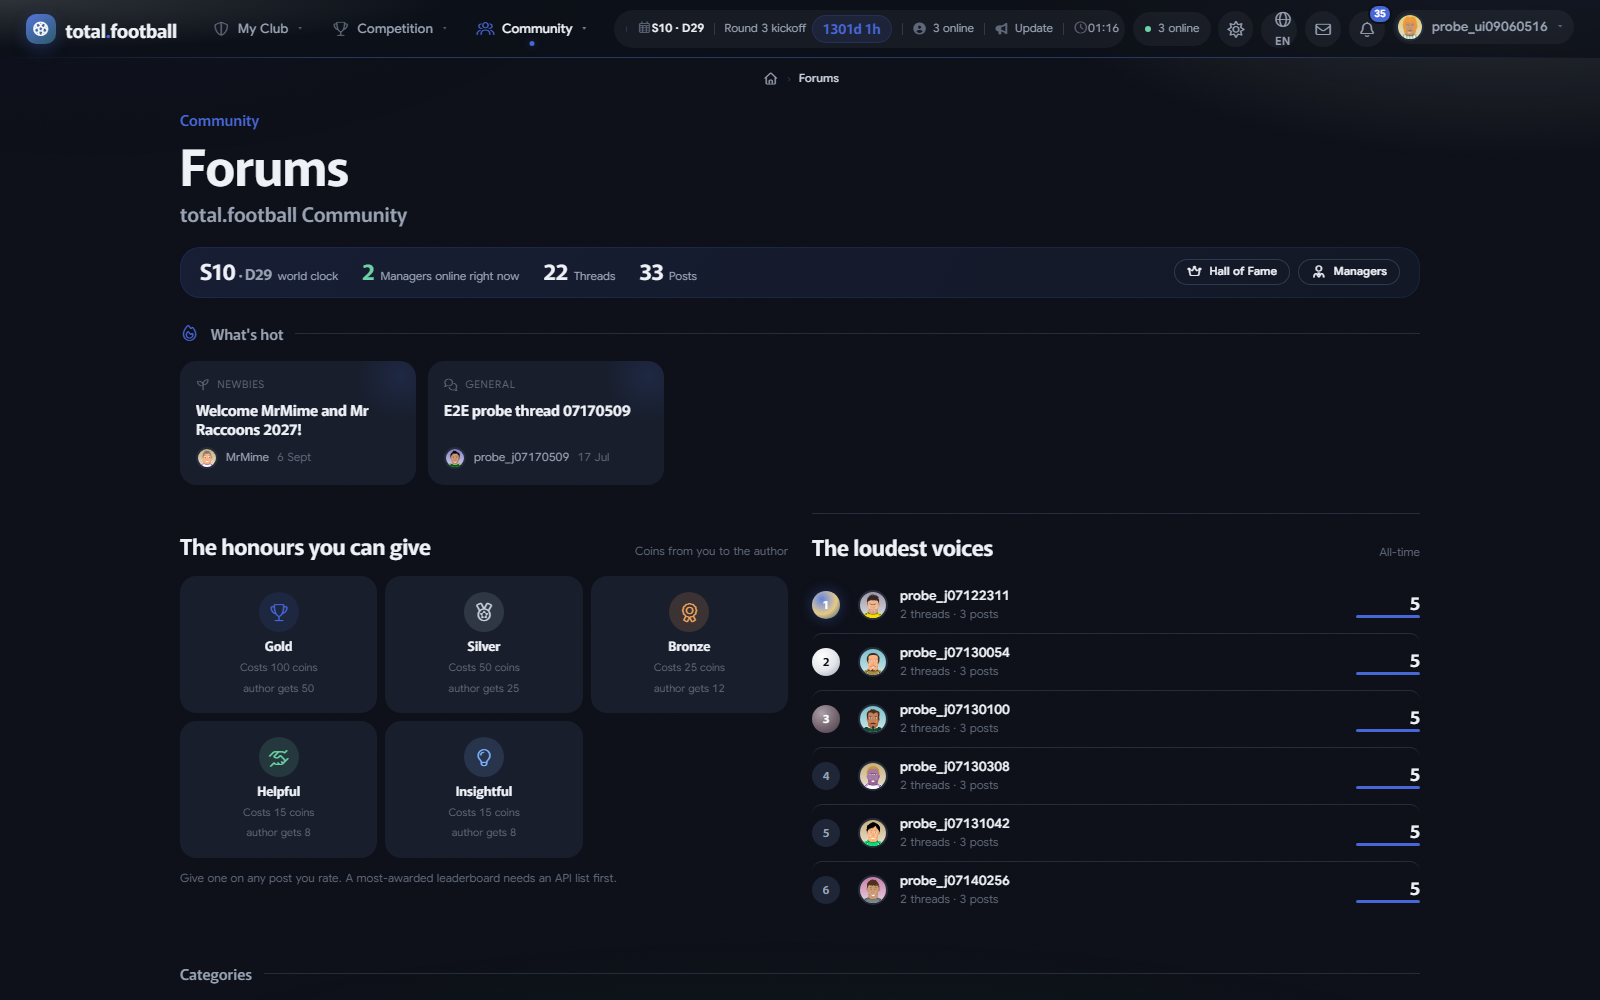Viewport: 1600px width, 1000px height.
Task: Click the Helpful handshake honour icon
Action: [x=279, y=757]
